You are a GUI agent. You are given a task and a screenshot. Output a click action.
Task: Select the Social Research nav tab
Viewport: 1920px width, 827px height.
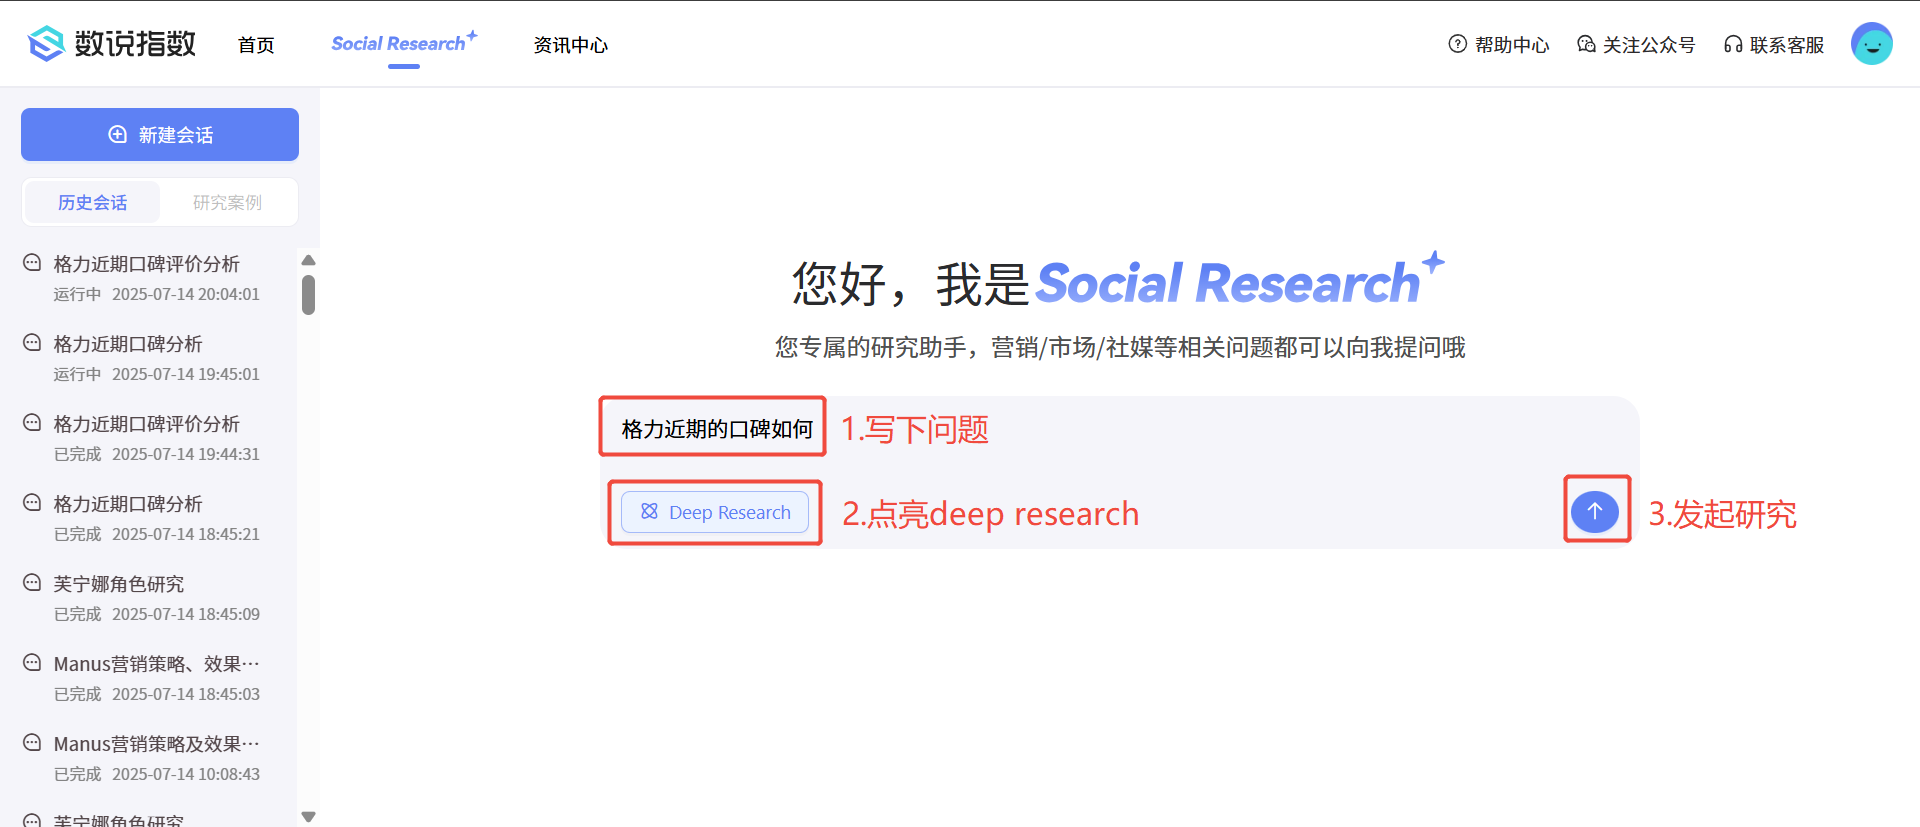tap(404, 43)
